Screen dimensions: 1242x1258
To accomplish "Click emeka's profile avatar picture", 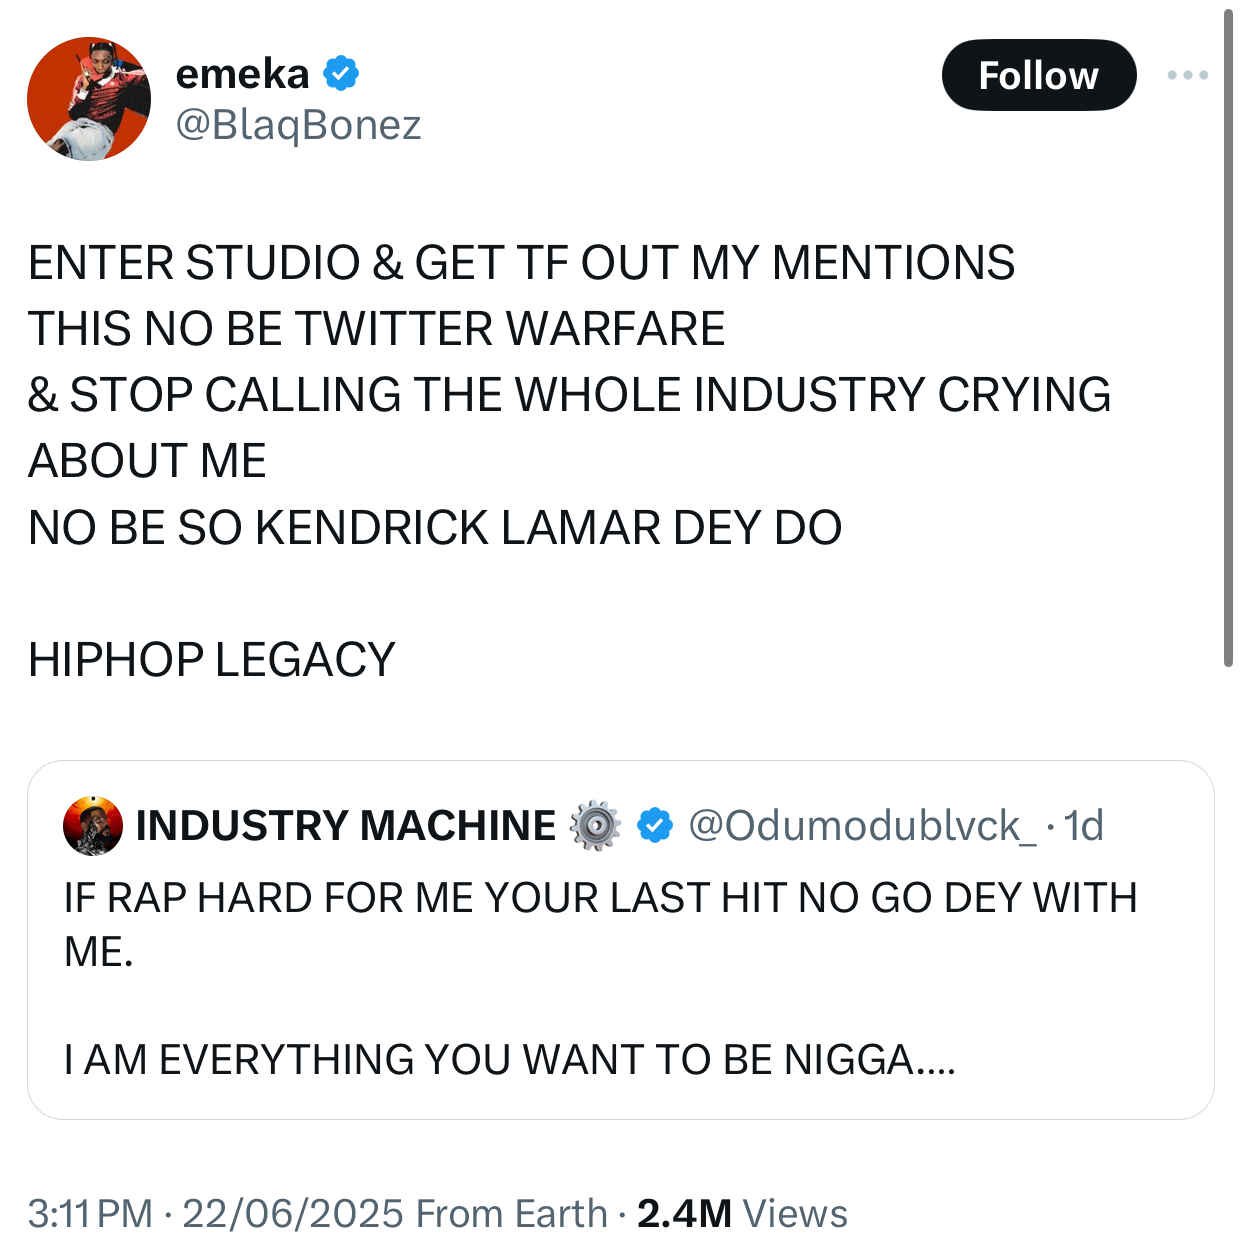I will [89, 99].
